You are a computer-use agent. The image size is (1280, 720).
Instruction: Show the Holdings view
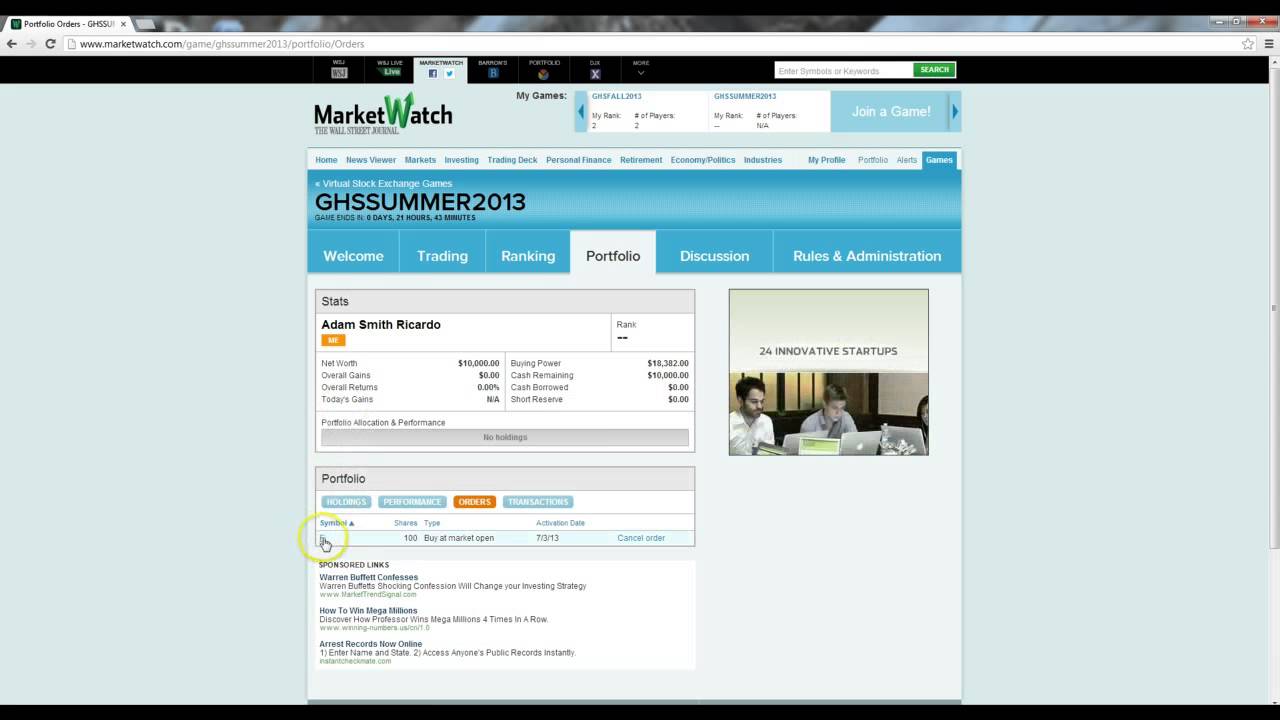(346, 502)
